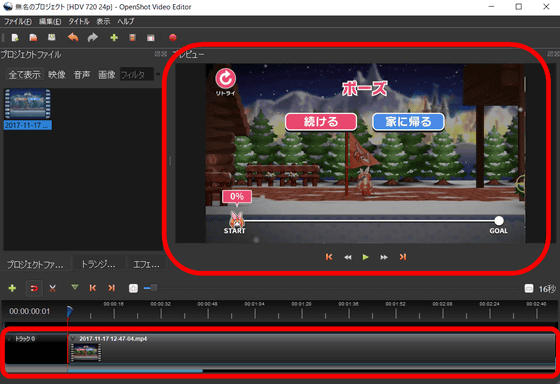
Task: Select the Razor scissors tool in timeline toolbar
Action: coord(52,288)
